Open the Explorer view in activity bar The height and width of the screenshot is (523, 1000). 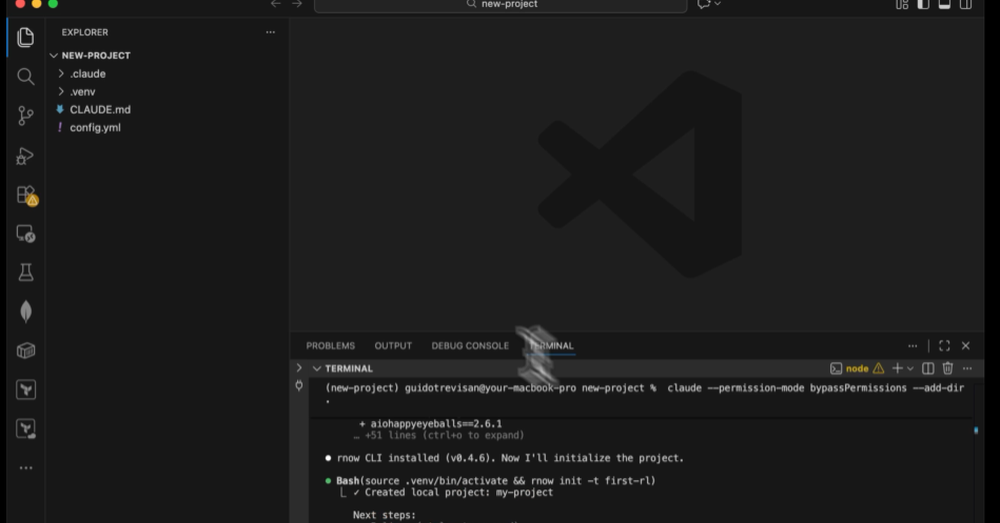26,38
